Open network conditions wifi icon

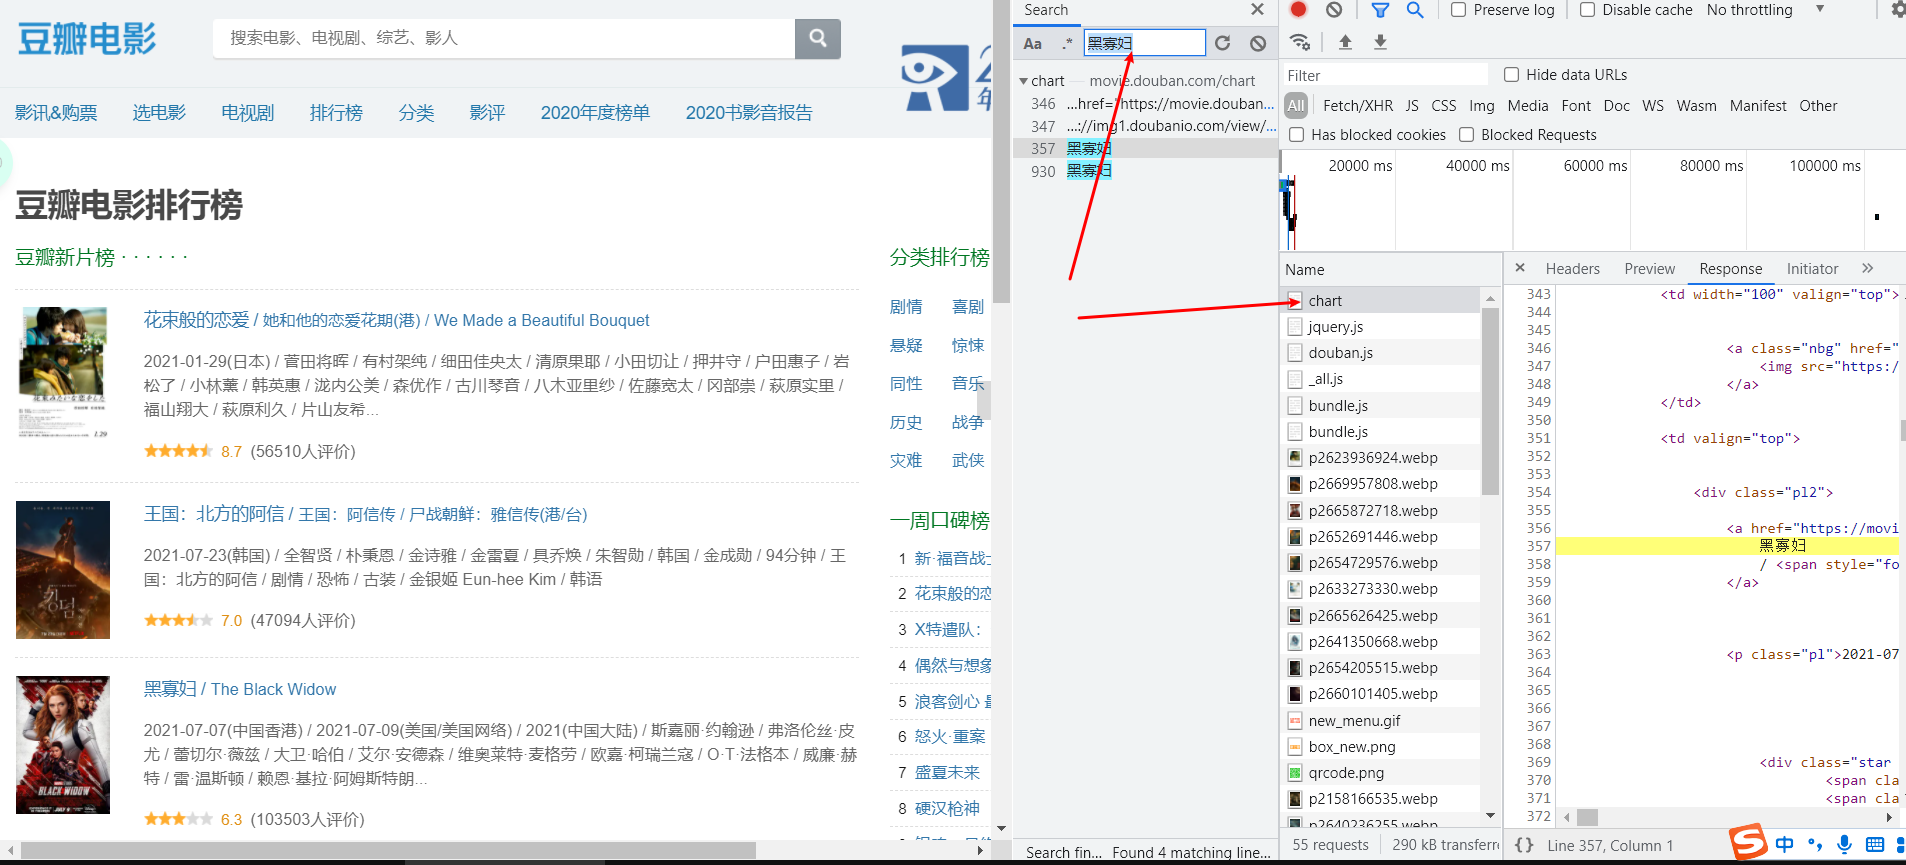pos(1300,42)
